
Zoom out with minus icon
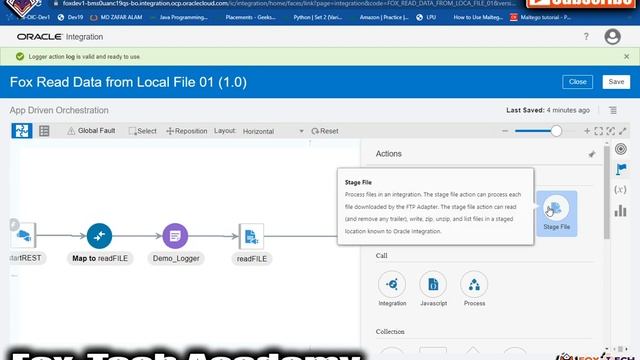pos(505,131)
